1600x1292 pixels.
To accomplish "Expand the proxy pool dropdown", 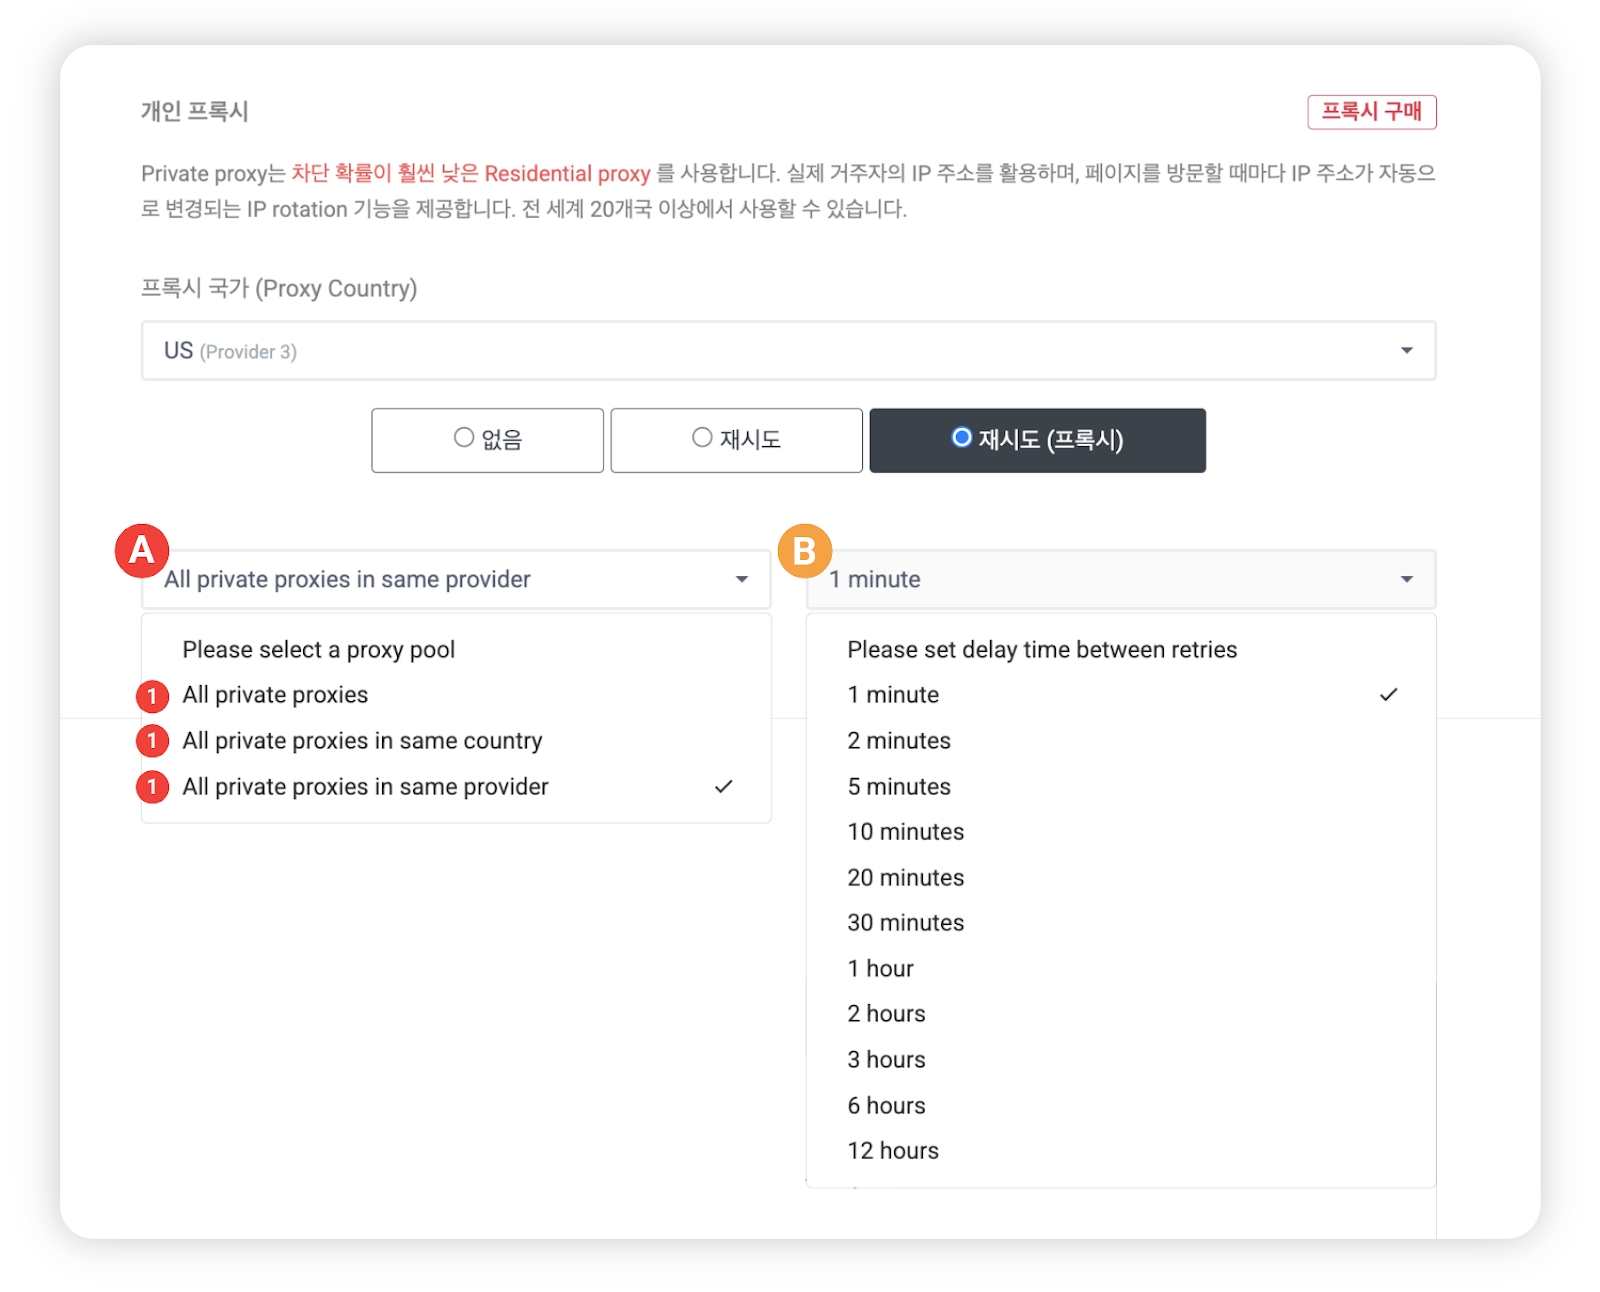I will point(456,580).
